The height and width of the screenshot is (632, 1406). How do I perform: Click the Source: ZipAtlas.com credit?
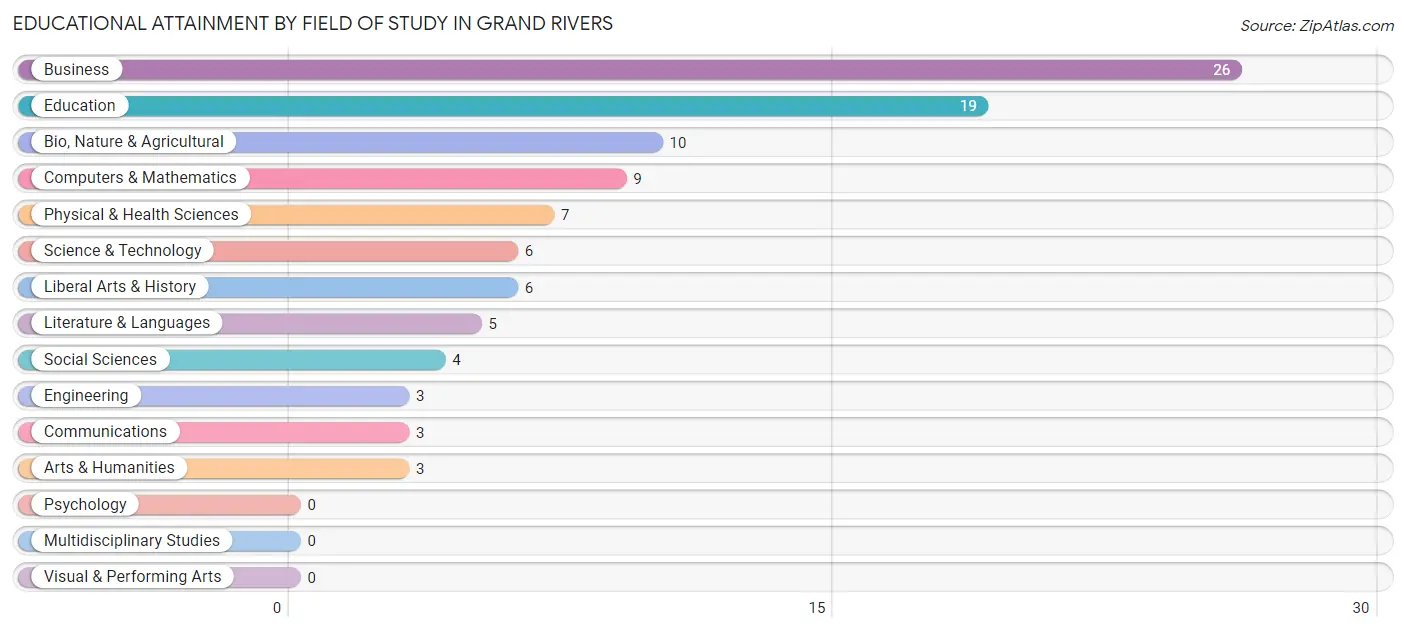pyautogui.click(x=1317, y=26)
